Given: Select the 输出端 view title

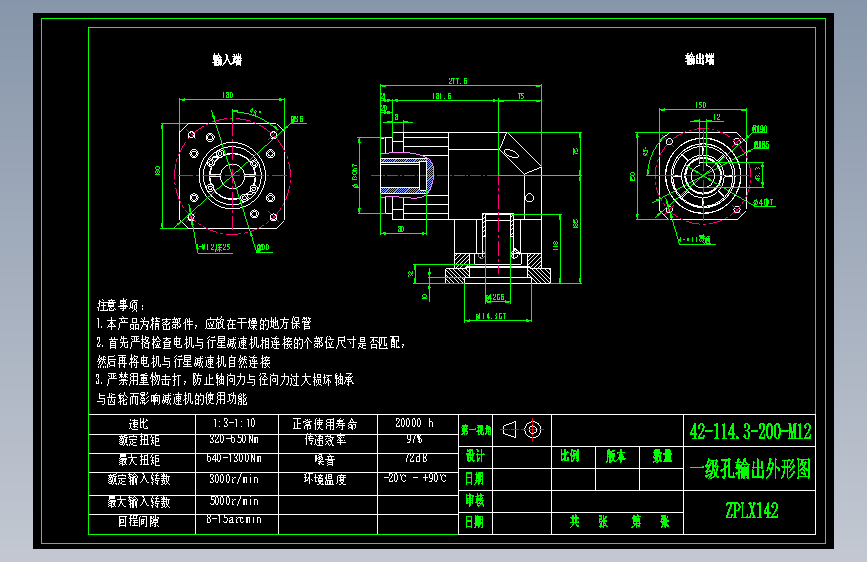Looking at the screenshot, I should 699,59.
